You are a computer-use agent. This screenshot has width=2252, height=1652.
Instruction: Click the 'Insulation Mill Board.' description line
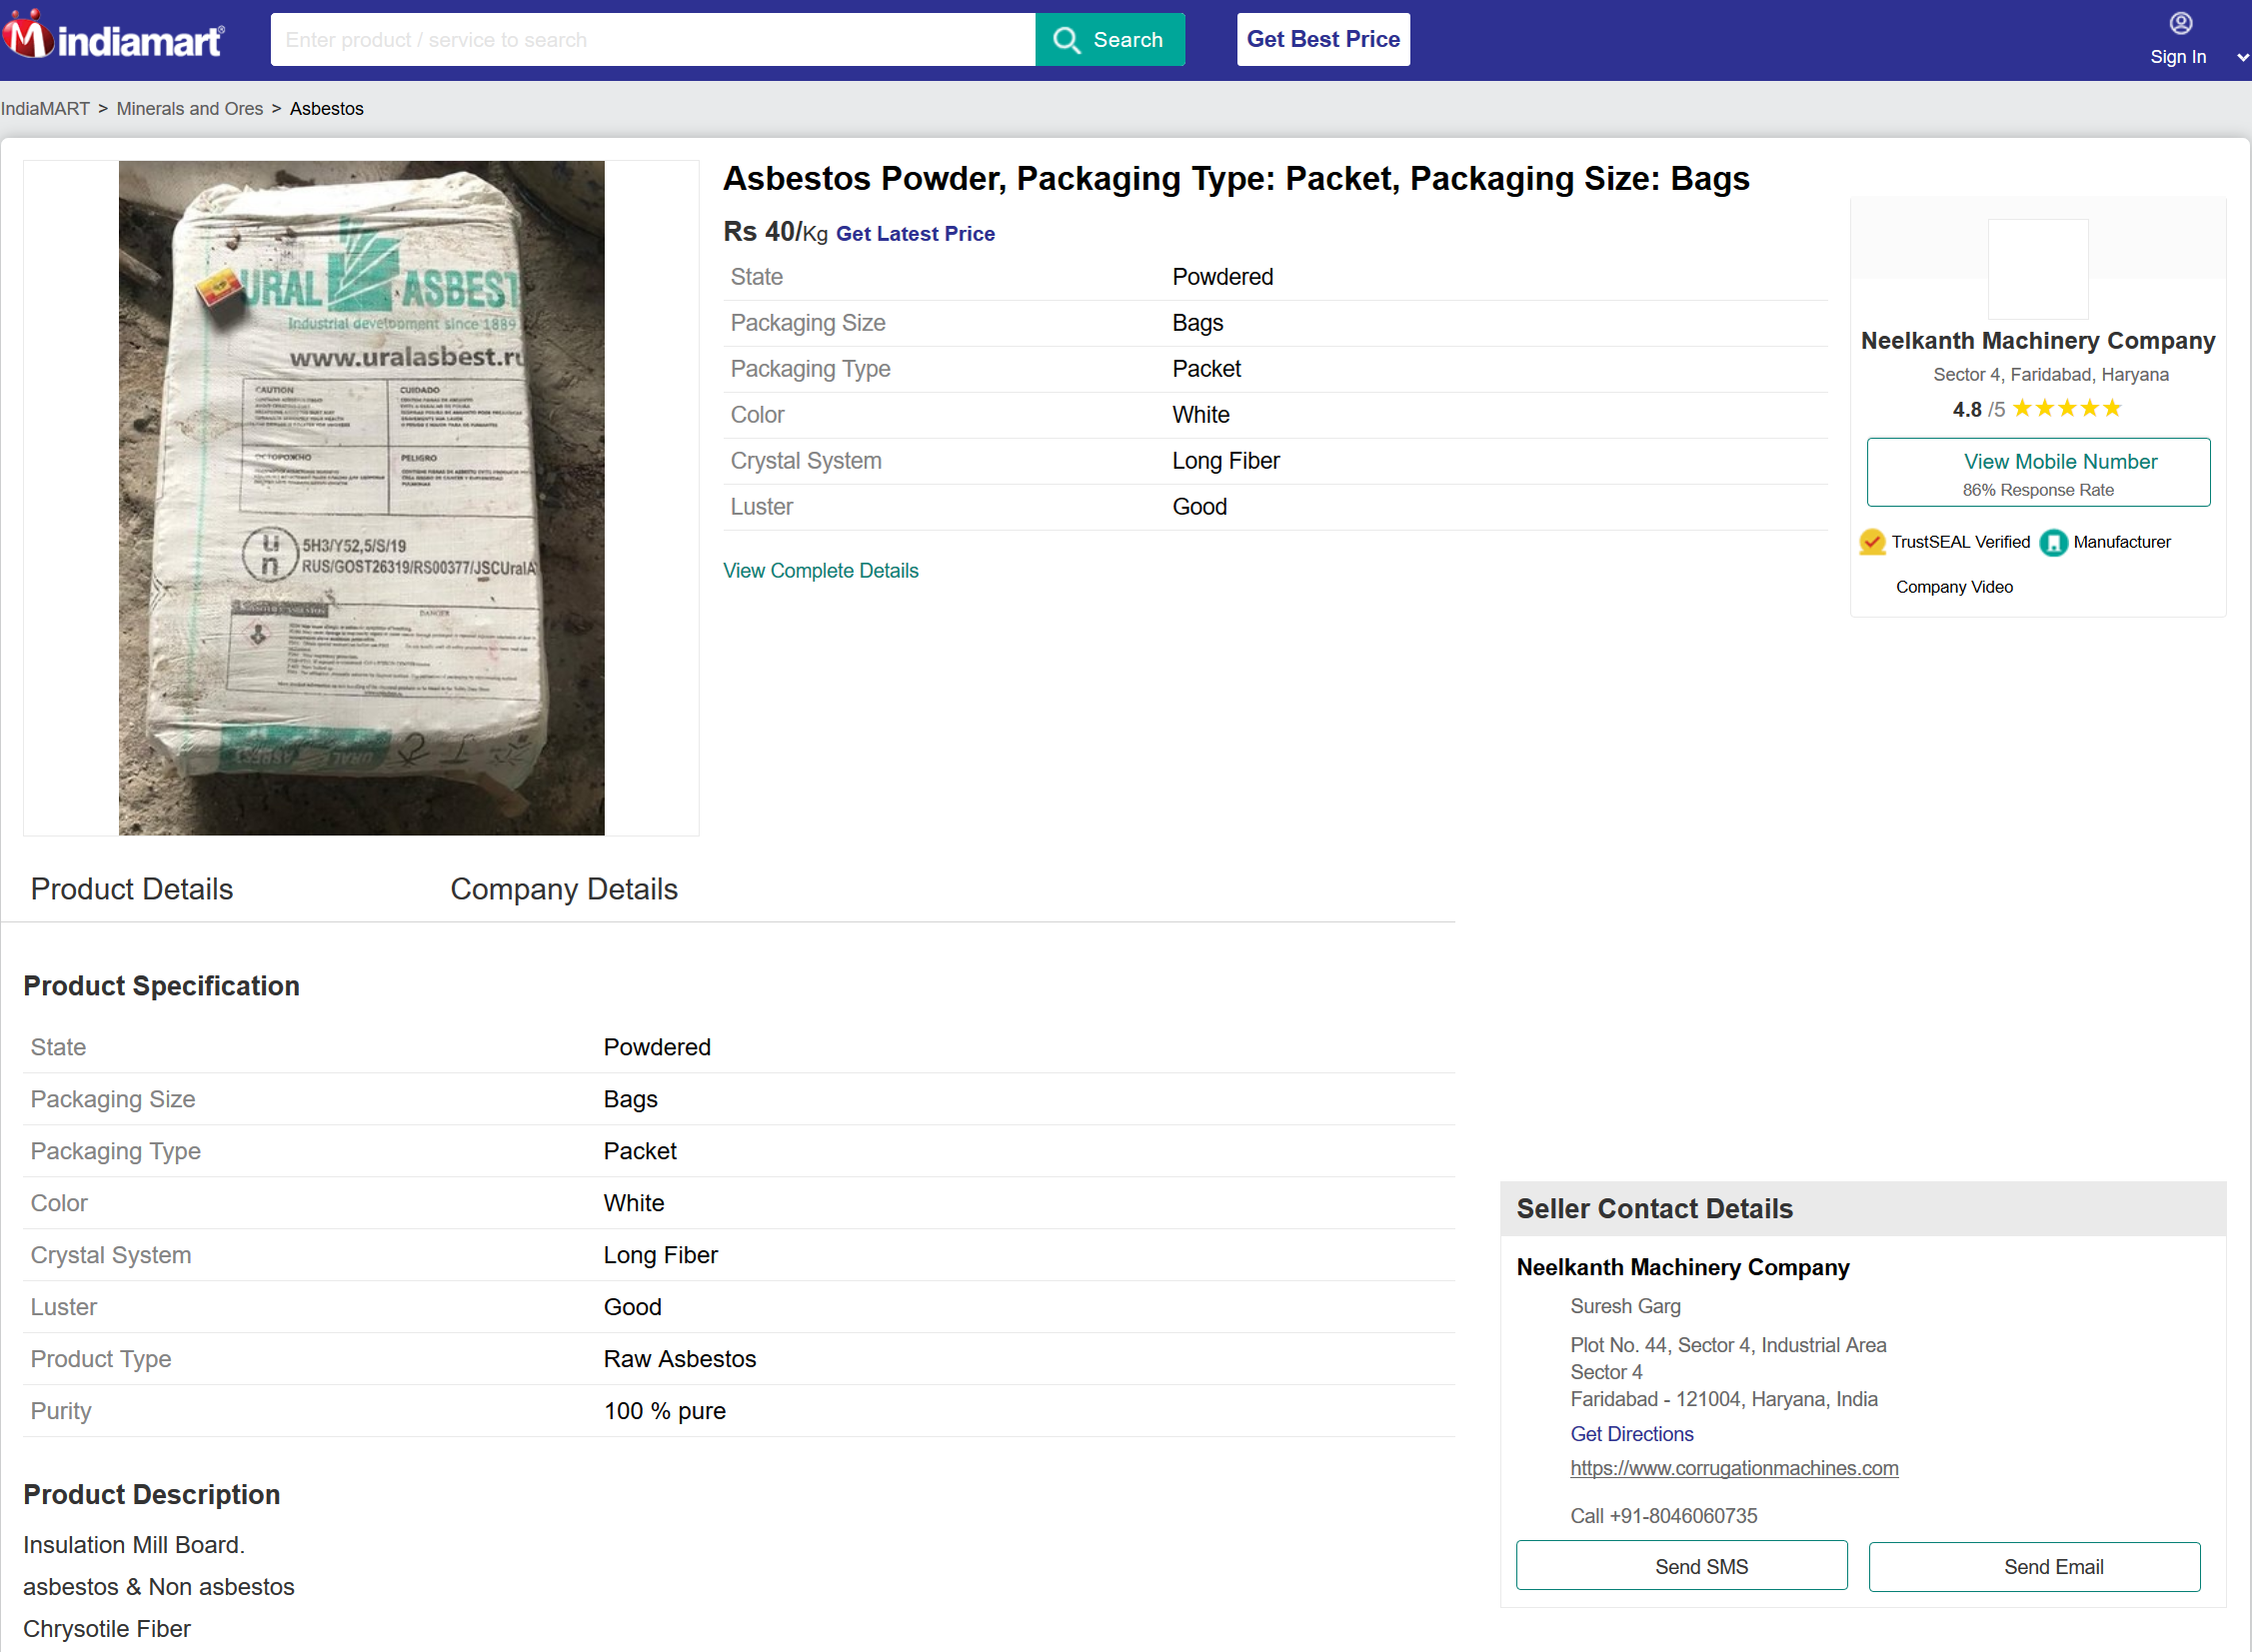[x=134, y=1545]
